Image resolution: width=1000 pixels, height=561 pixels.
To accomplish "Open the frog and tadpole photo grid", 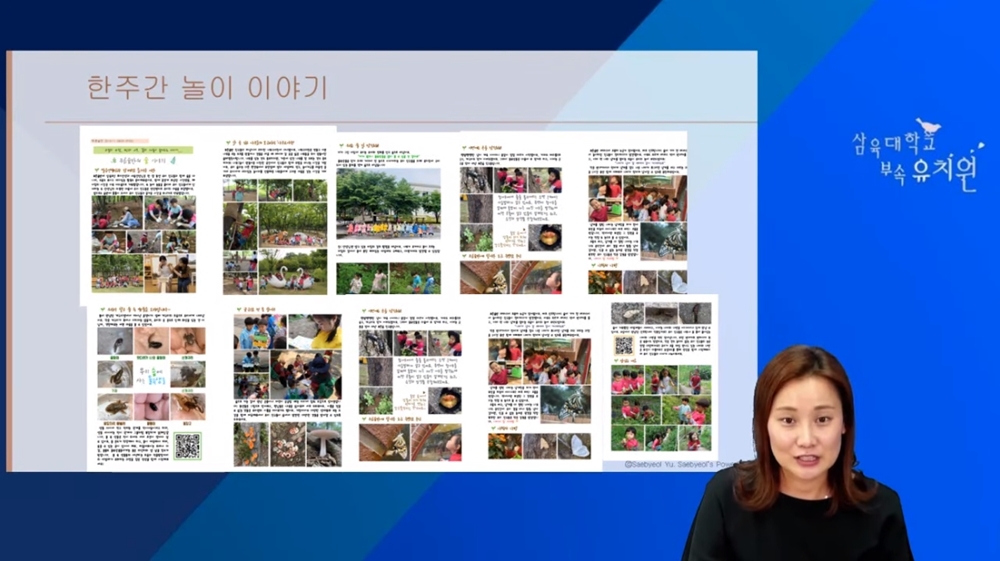I will [151, 374].
